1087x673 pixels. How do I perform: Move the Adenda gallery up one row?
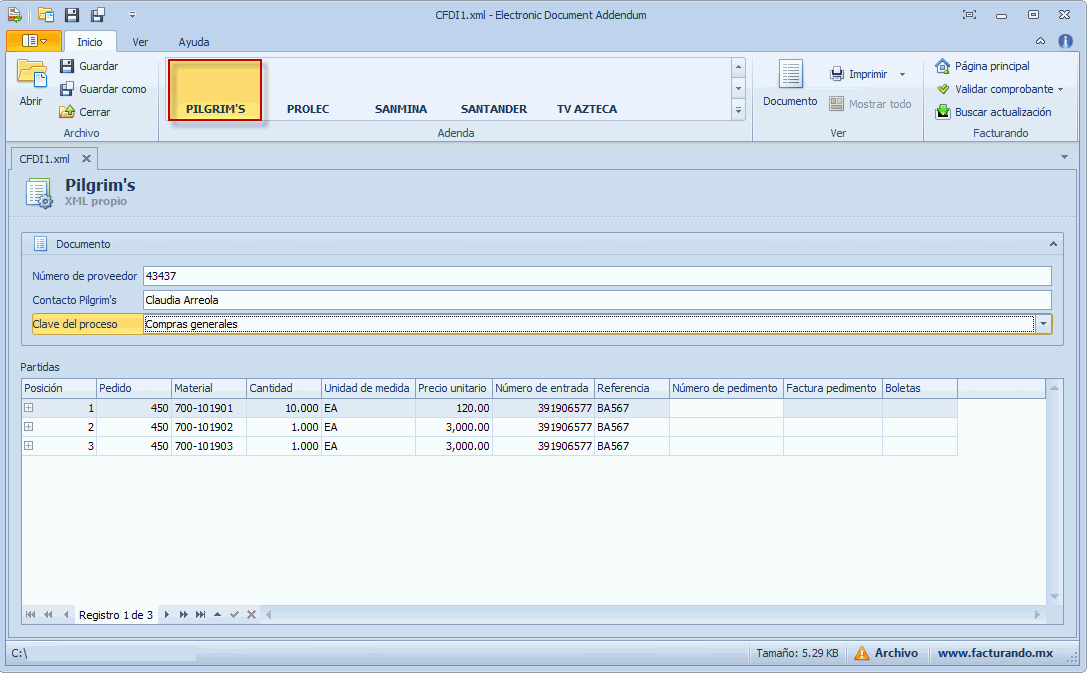pyautogui.click(x=738, y=67)
